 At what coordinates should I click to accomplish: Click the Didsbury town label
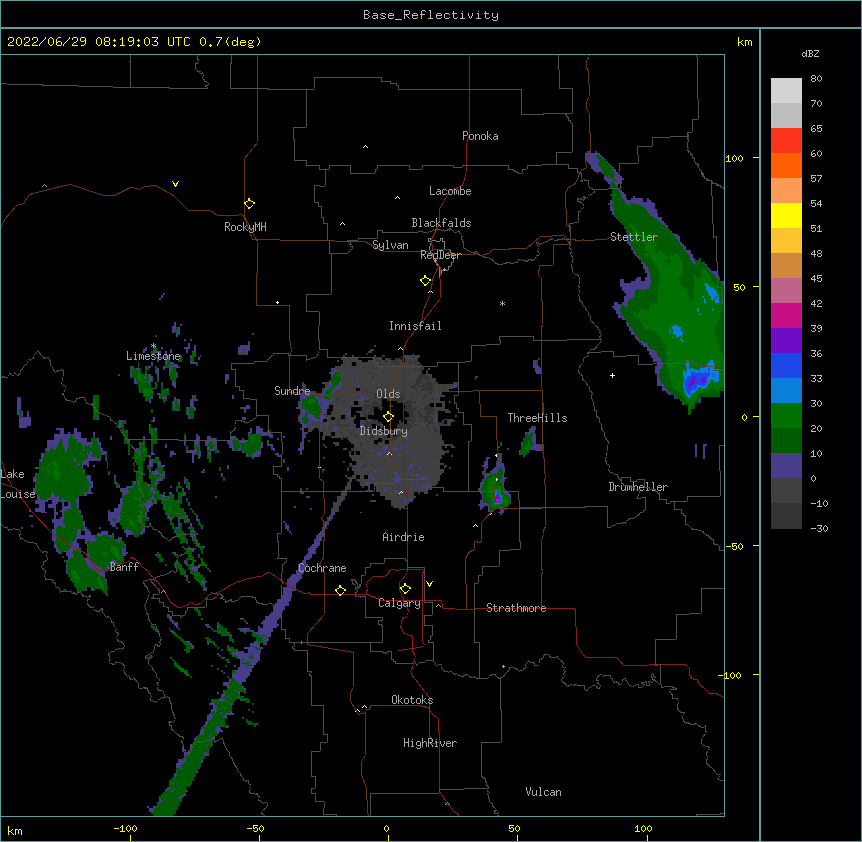point(384,431)
